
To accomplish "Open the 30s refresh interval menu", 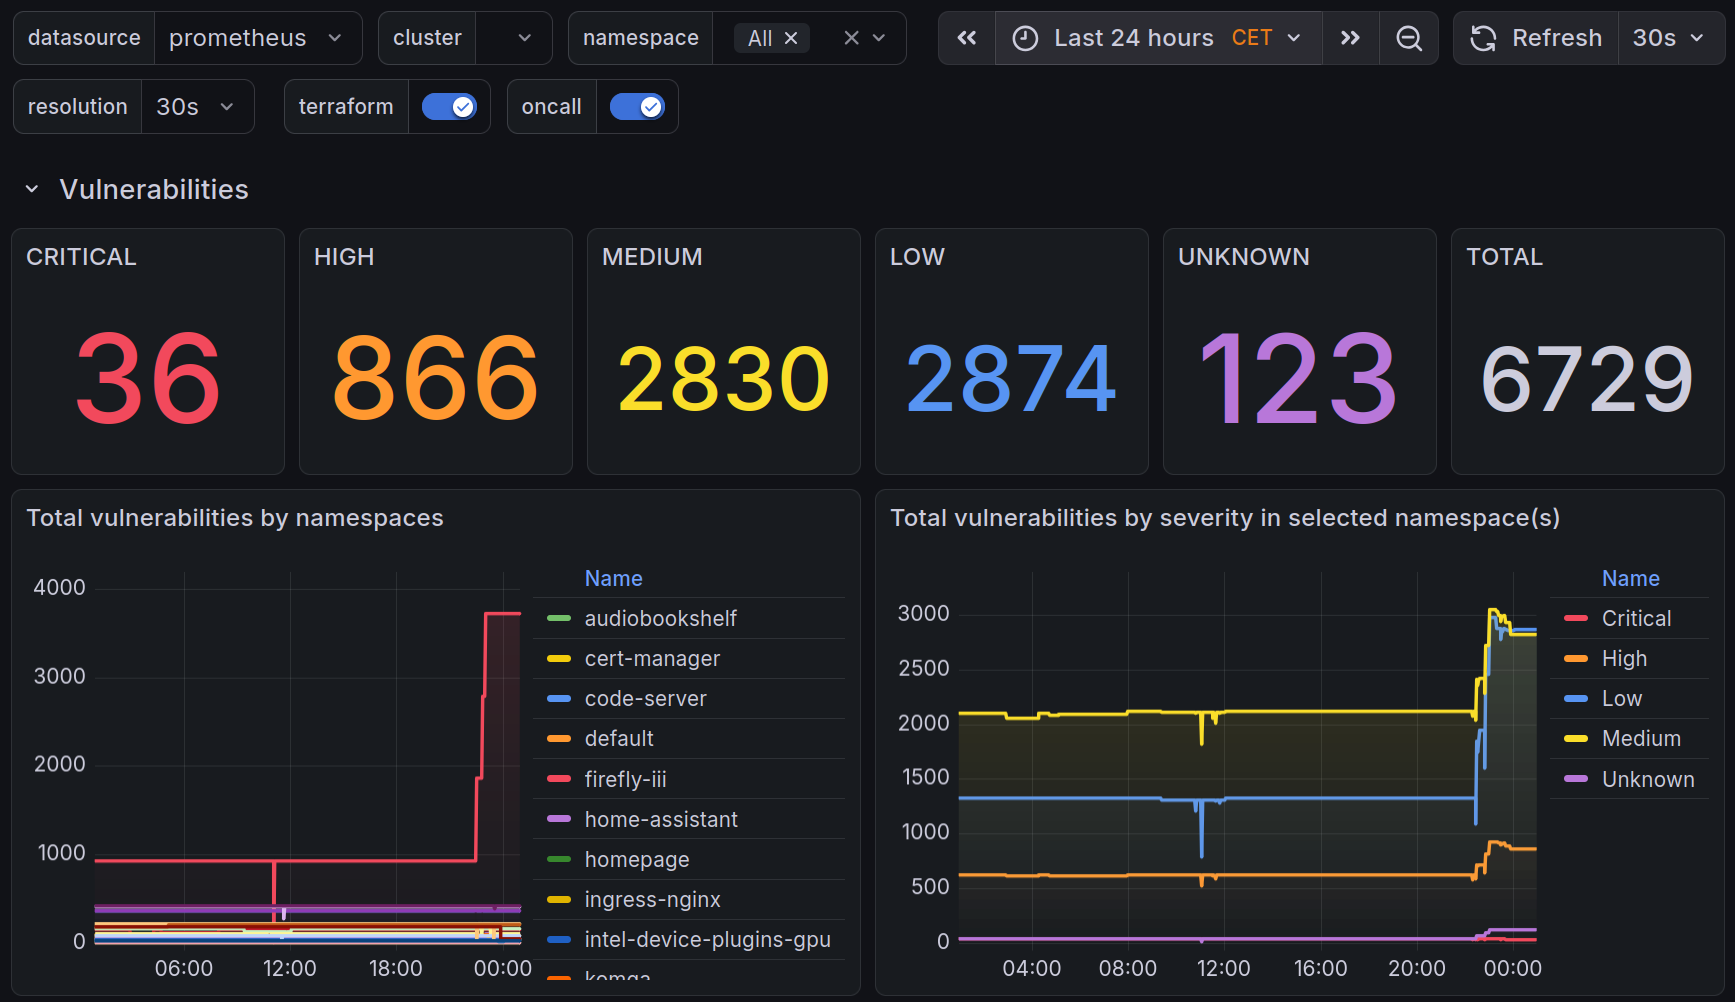I will pos(1668,38).
